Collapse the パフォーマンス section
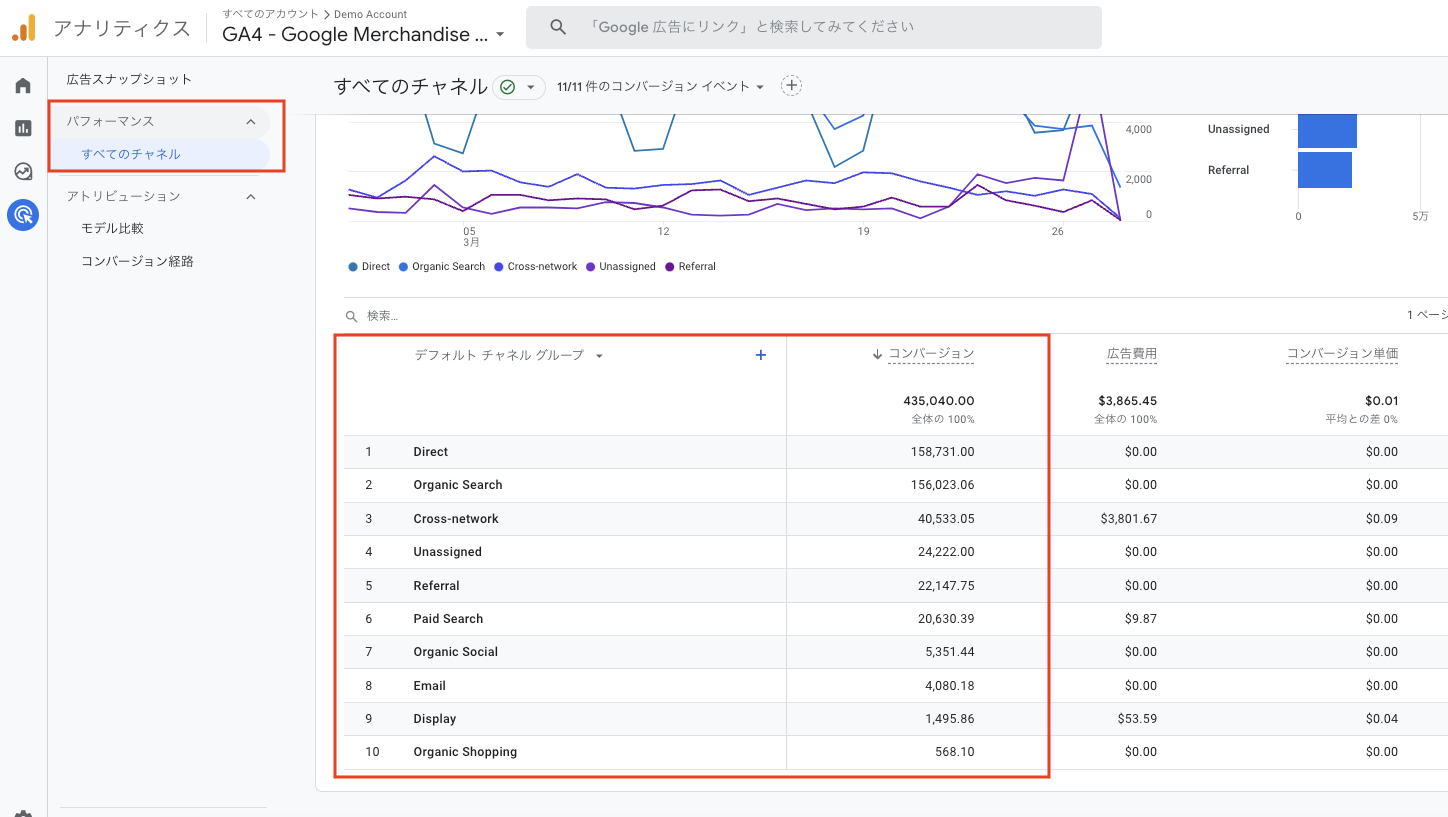1448x817 pixels. click(x=251, y=121)
